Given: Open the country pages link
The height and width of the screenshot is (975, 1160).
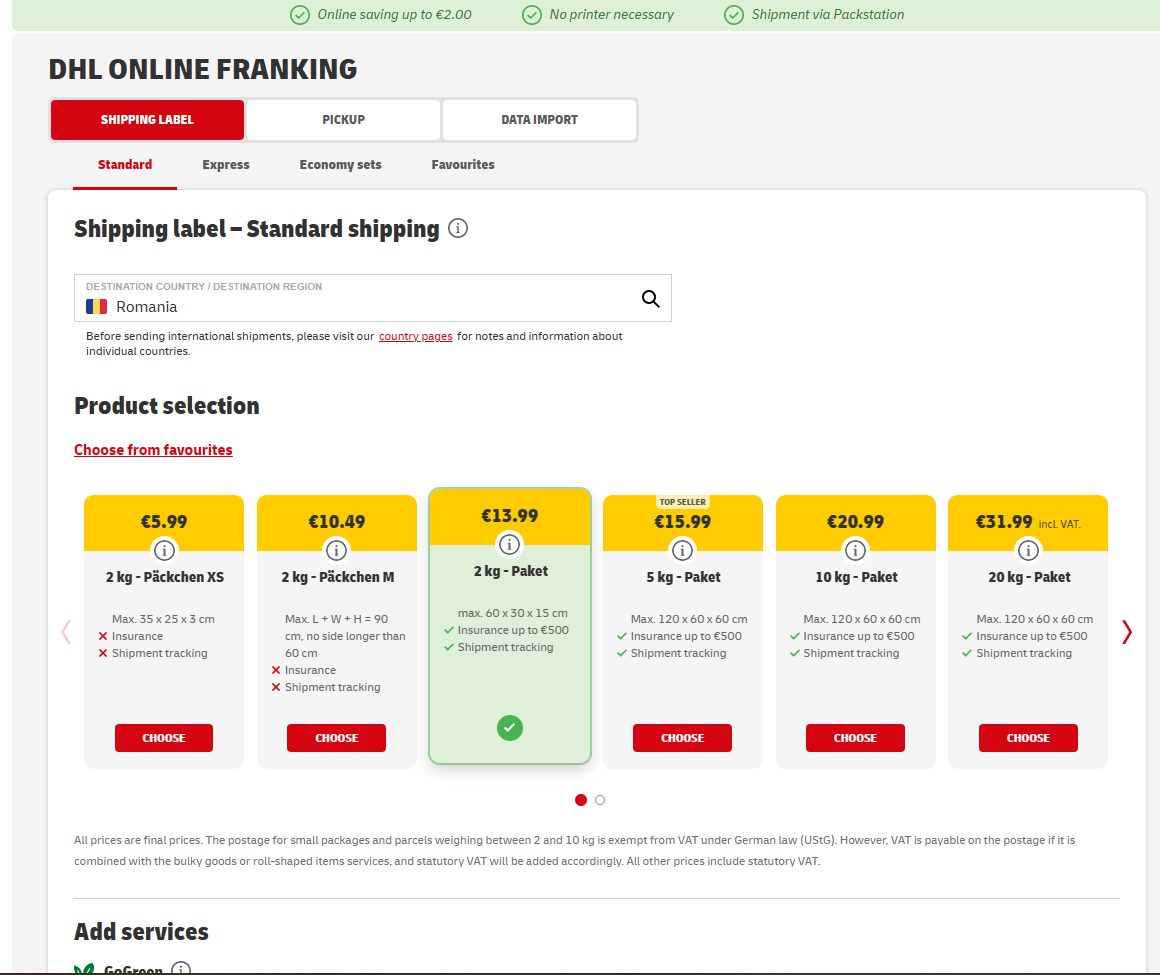Looking at the screenshot, I should click(415, 337).
